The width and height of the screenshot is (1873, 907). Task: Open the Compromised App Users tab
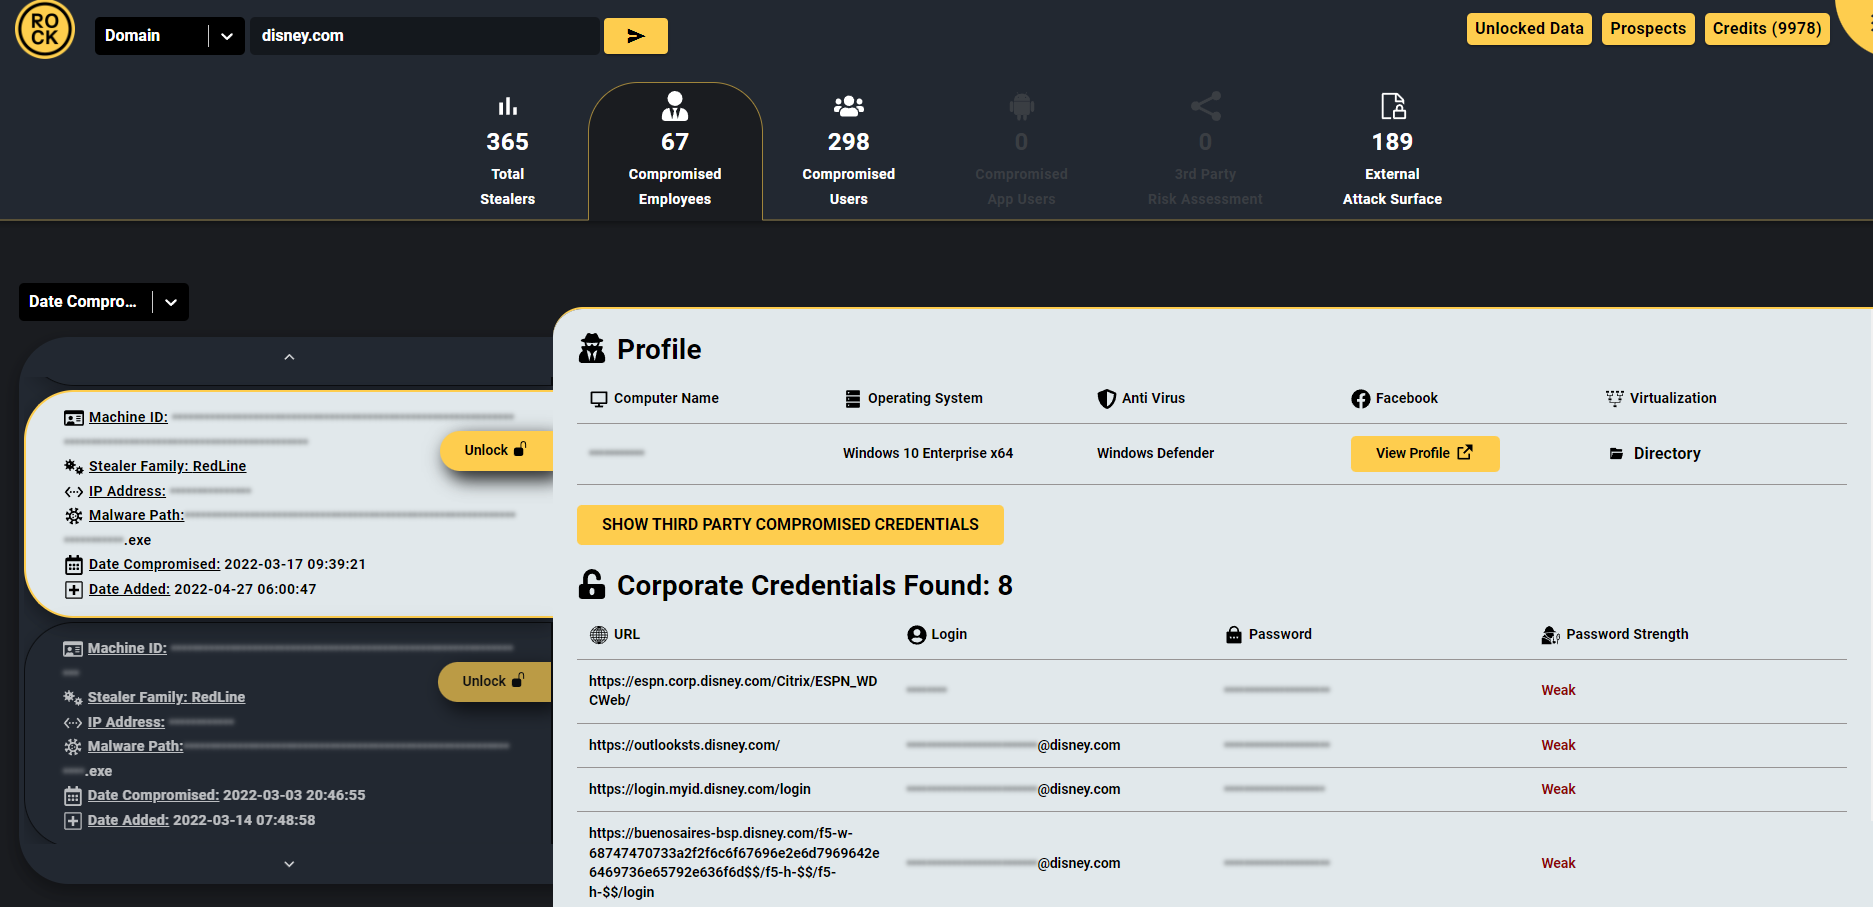tap(1021, 152)
